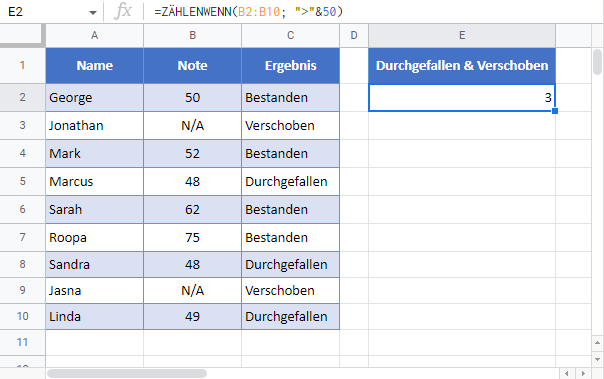Screen dimensions: 604x379
Task: Select row 4 header
Action: [22, 153]
